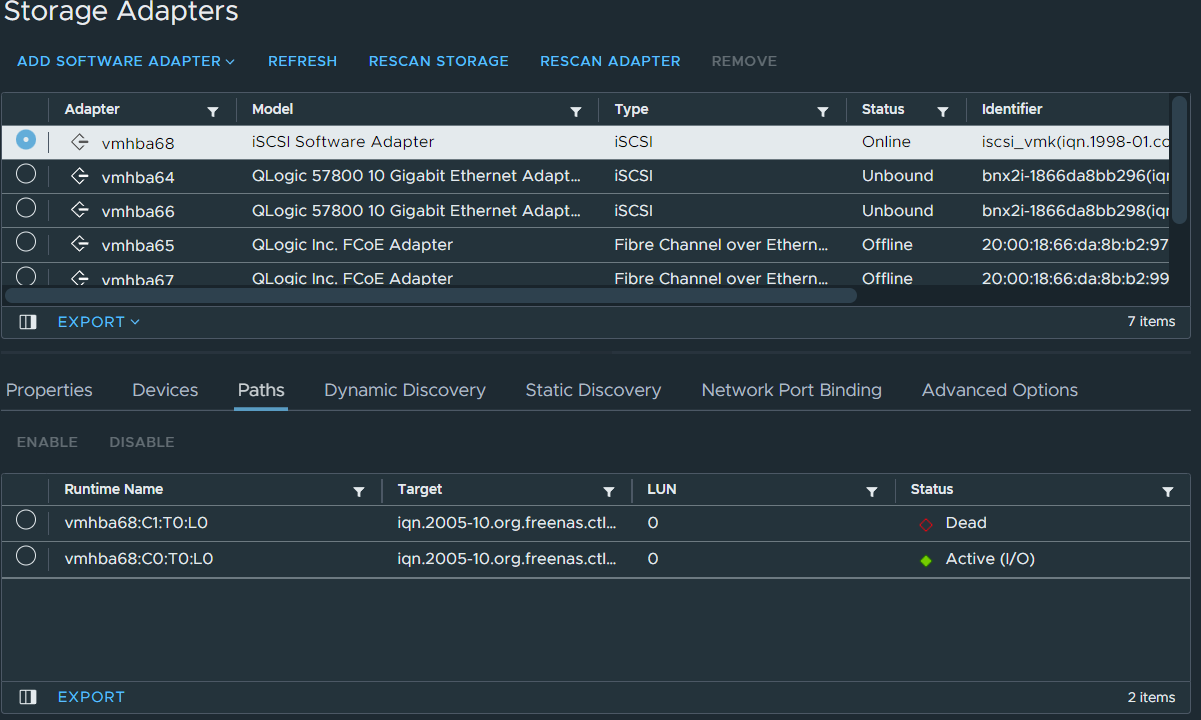1201x720 pixels.
Task: Open Network Port Binding tab
Action: pos(792,390)
